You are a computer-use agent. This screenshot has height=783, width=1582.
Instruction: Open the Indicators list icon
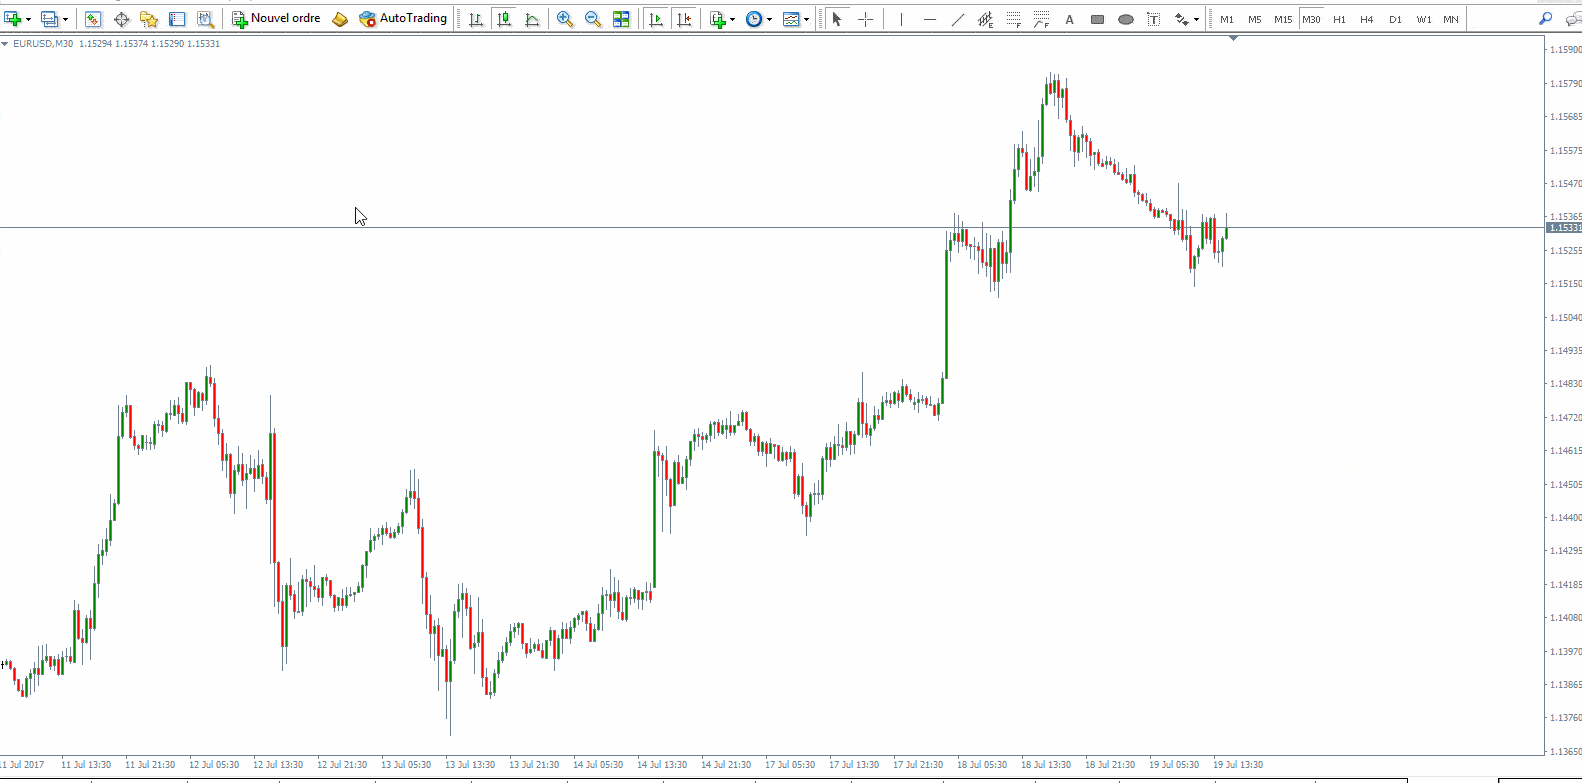(717, 19)
